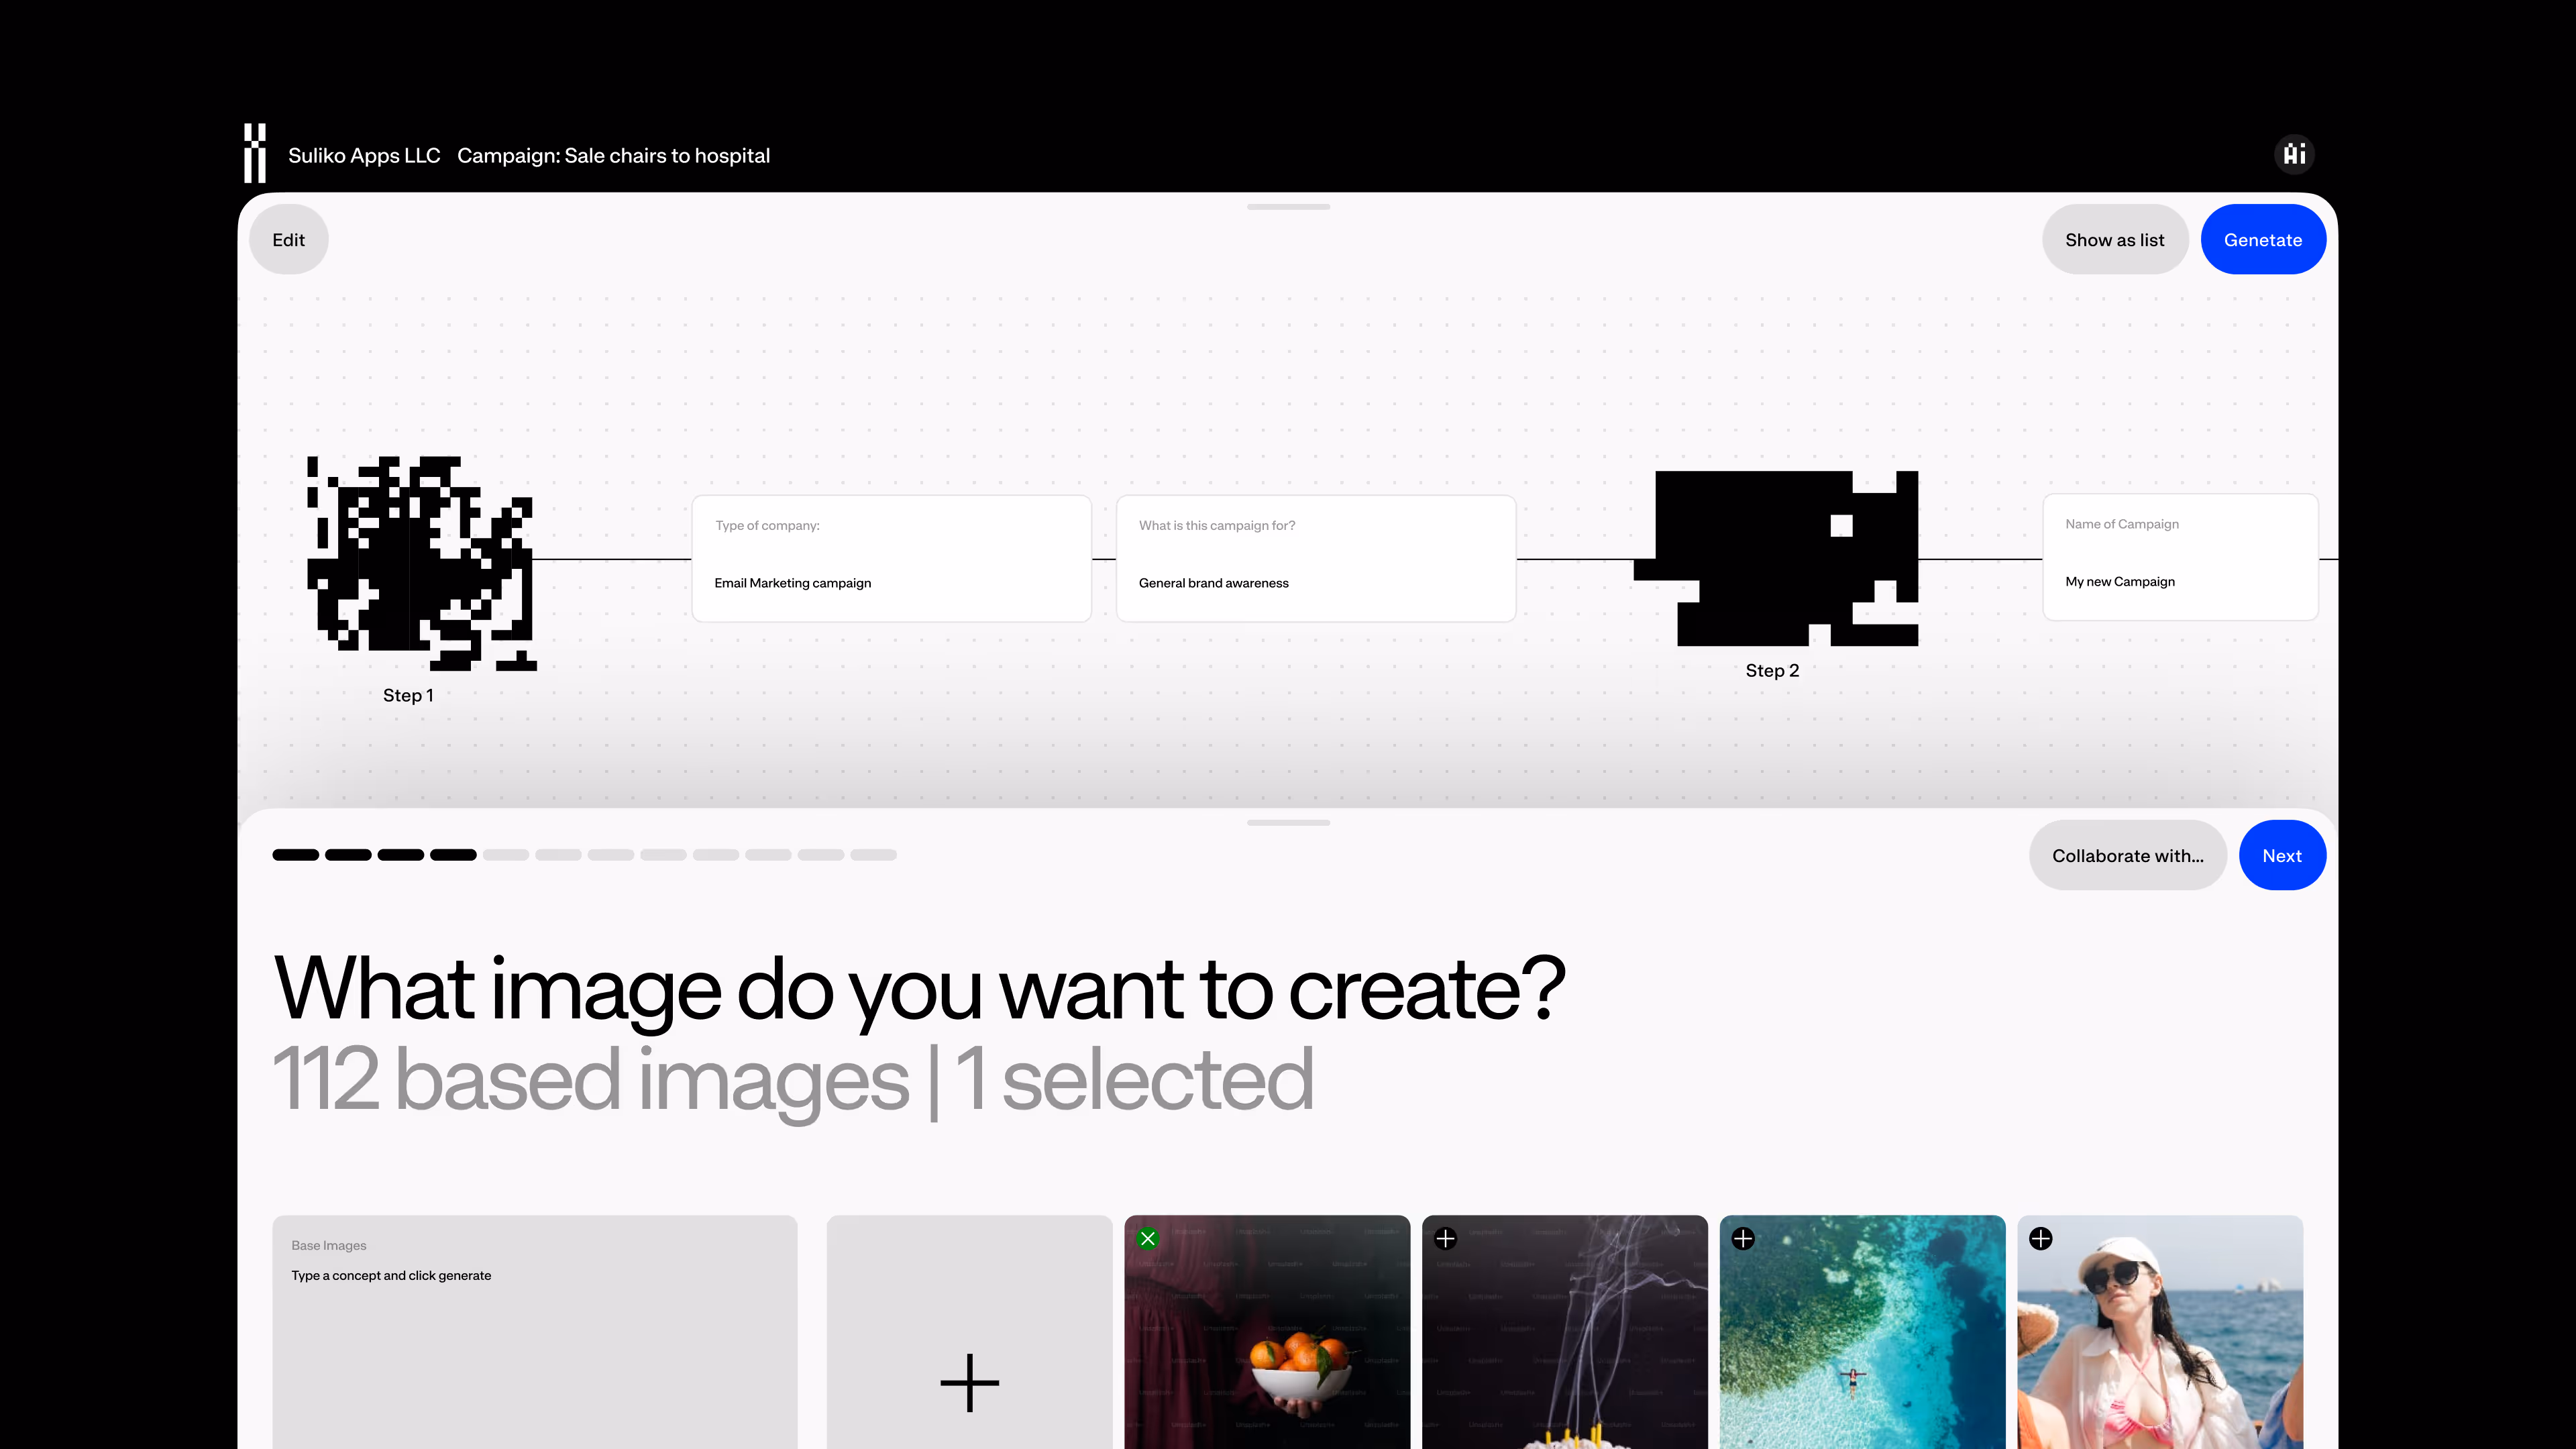Deselect the oranges image using the green X
The image size is (2576, 1449).
click(x=1148, y=1239)
